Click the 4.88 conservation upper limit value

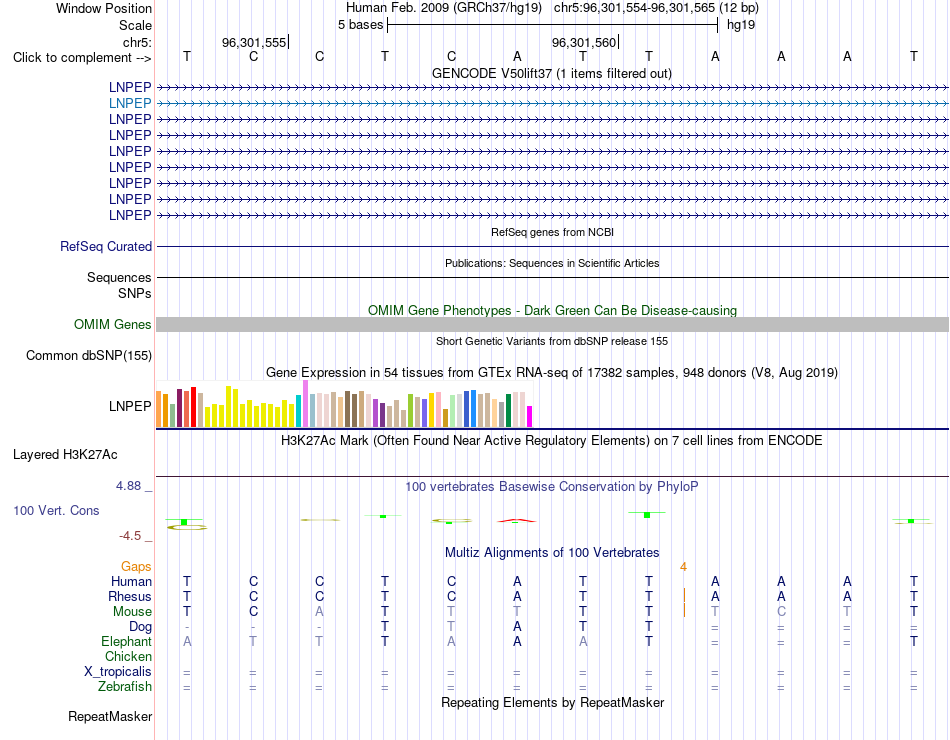(128, 485)
